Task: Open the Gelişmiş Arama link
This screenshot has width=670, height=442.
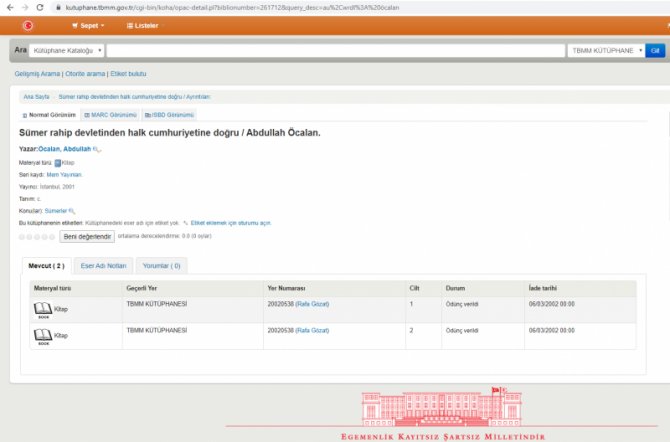Action: tap(37, 74)
